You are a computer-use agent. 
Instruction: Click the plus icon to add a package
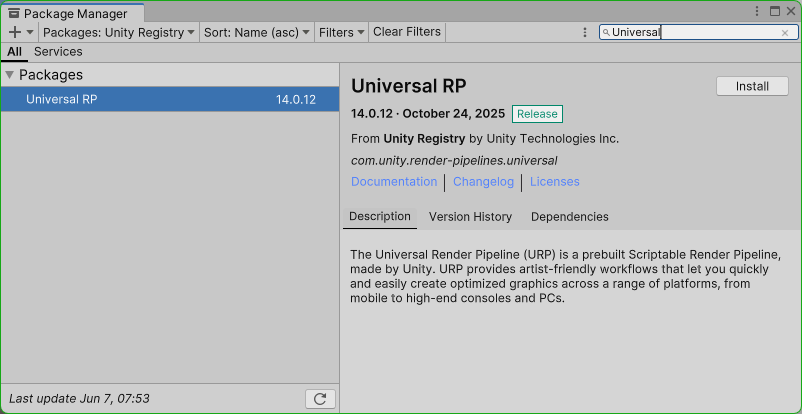(x=15, y=32)
